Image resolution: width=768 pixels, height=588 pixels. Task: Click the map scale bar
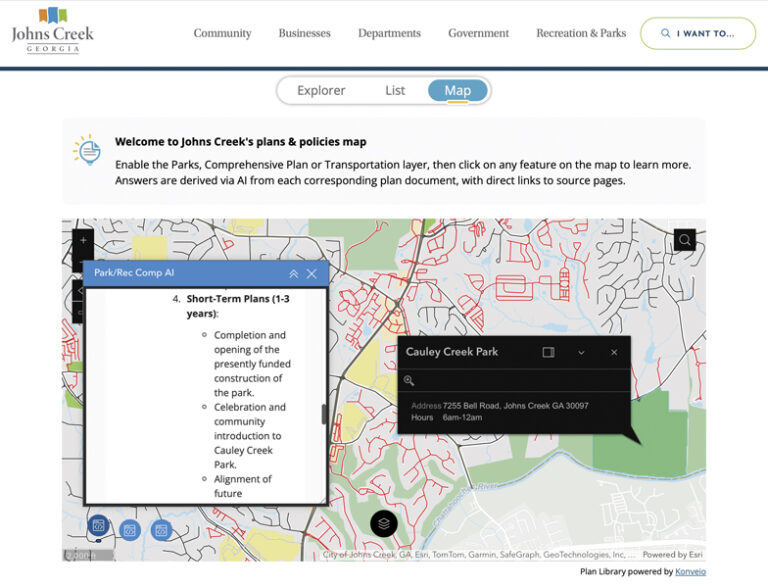[x=89, y=555]
